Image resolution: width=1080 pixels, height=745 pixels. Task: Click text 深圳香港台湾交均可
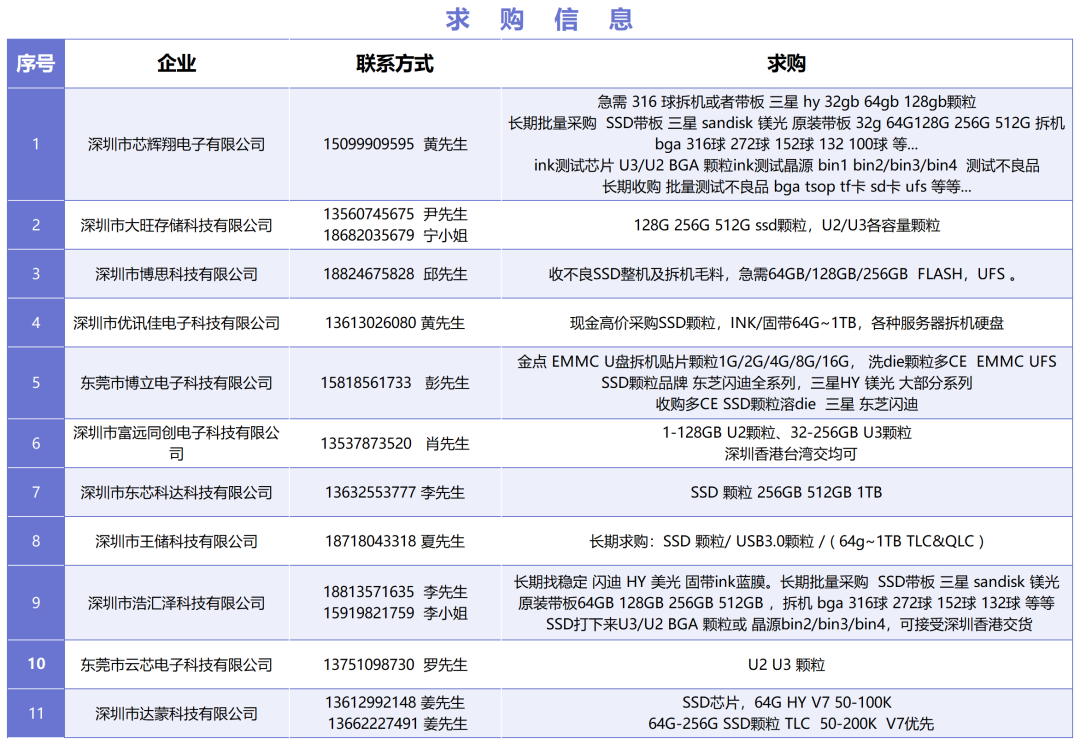(x=790, y=454)
